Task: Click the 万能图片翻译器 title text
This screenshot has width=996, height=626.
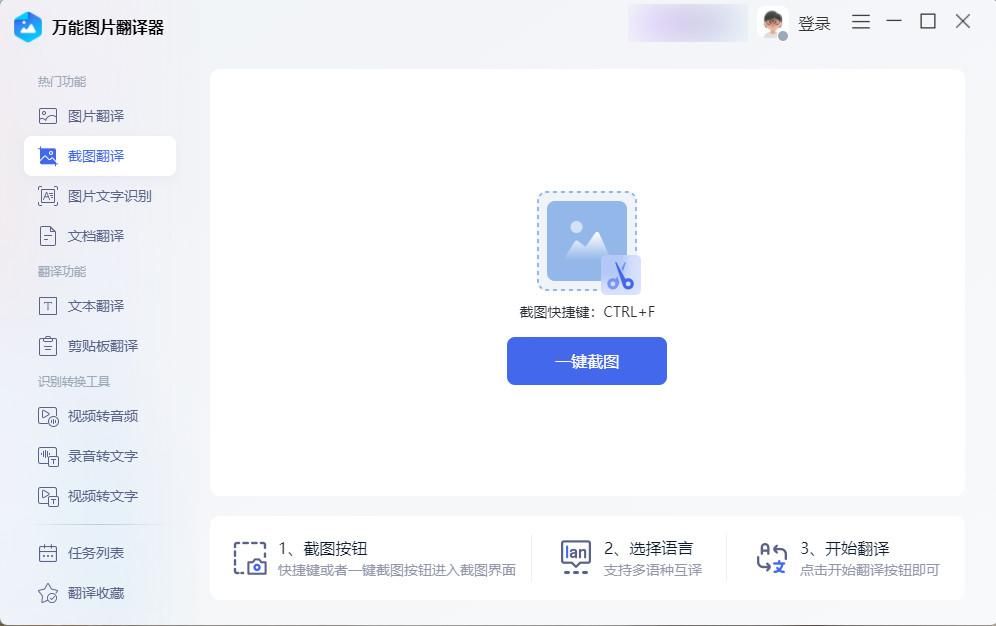Action: [x=108, y=27]
